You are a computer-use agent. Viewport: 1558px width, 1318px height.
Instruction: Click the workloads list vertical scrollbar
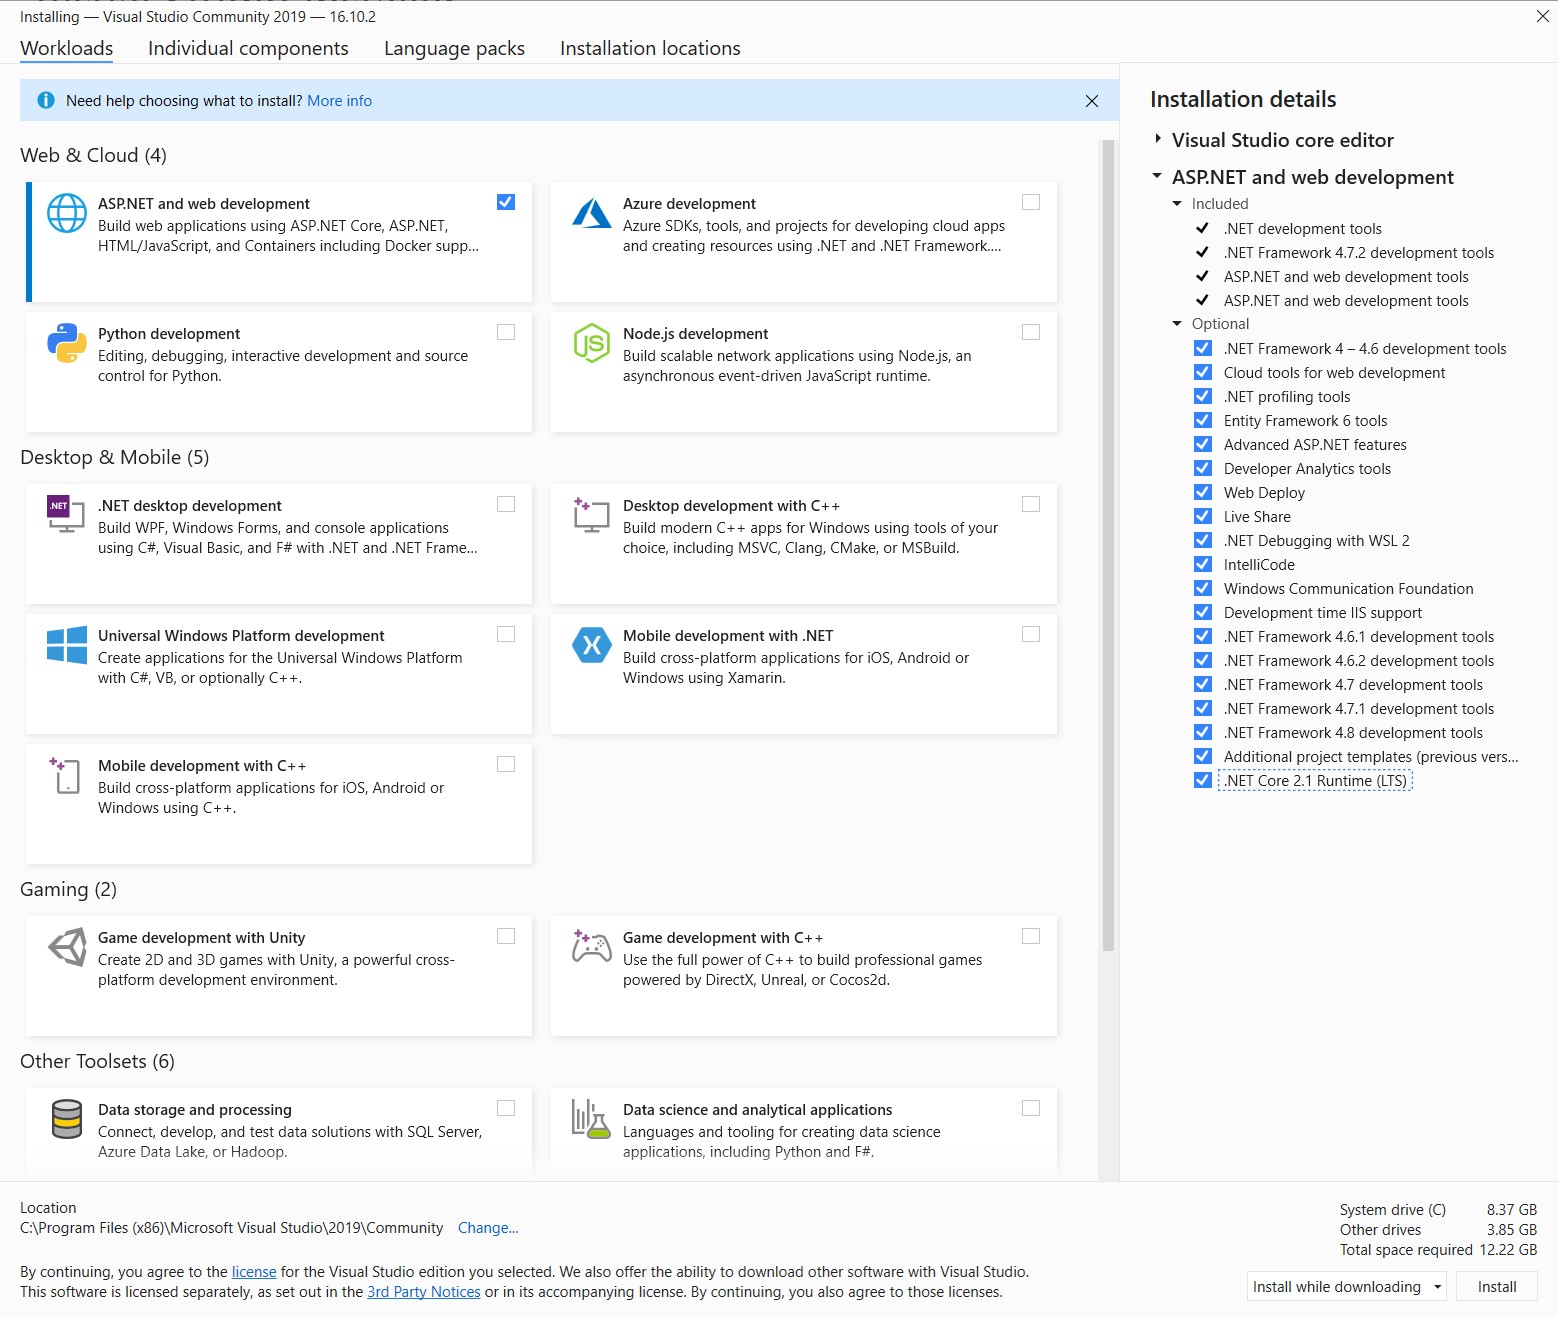click(1108, 545)
